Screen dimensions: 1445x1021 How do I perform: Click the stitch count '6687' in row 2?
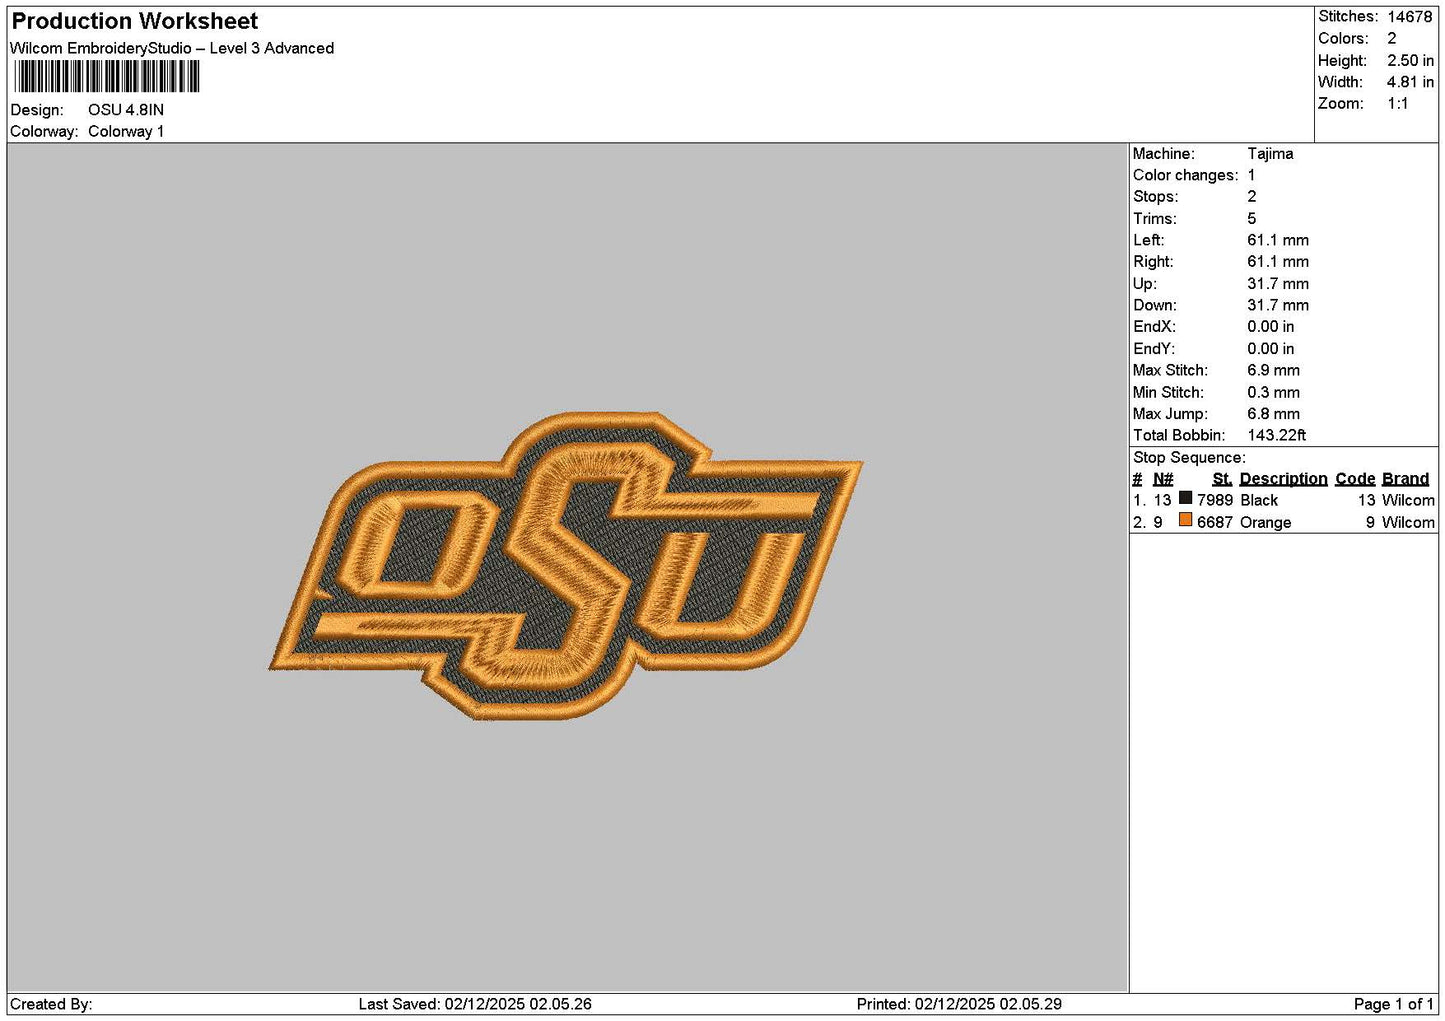[1215, 523]
